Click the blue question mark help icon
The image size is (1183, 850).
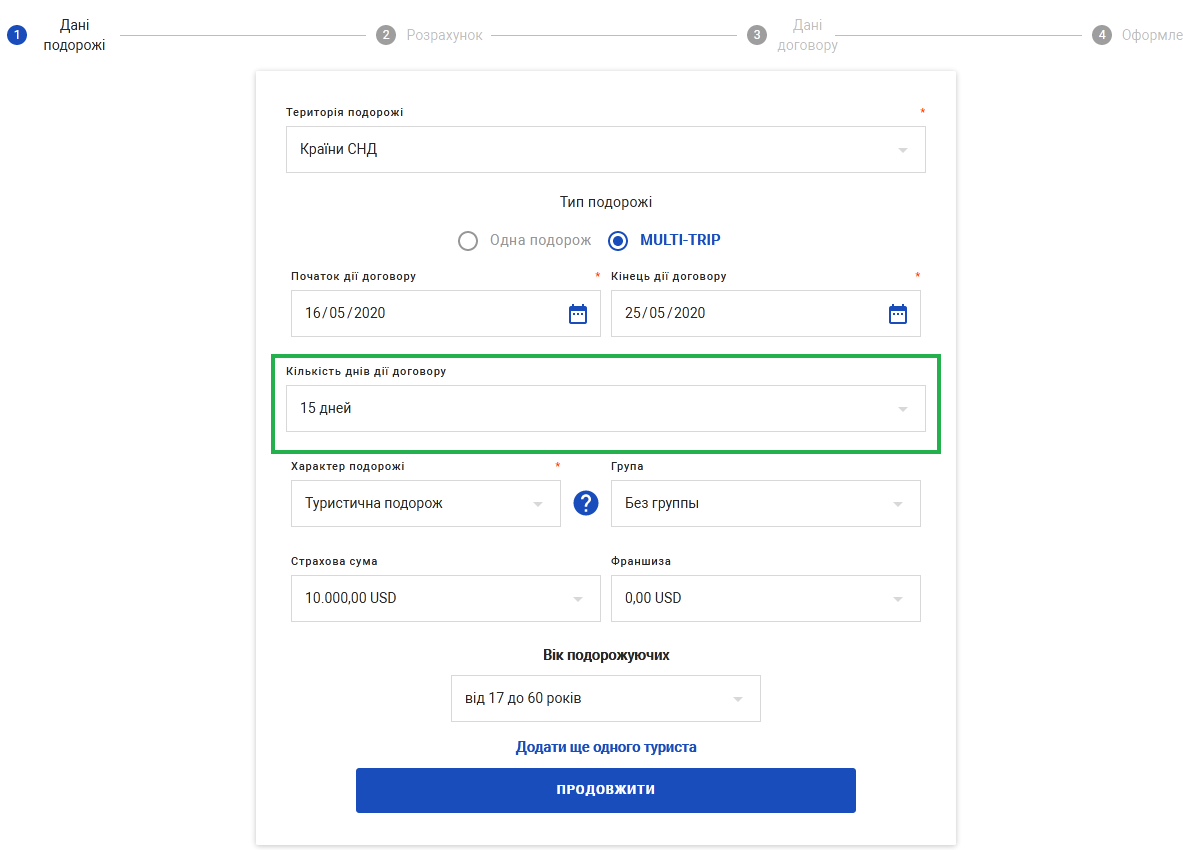pyautogui.click(x=586, y=503)
